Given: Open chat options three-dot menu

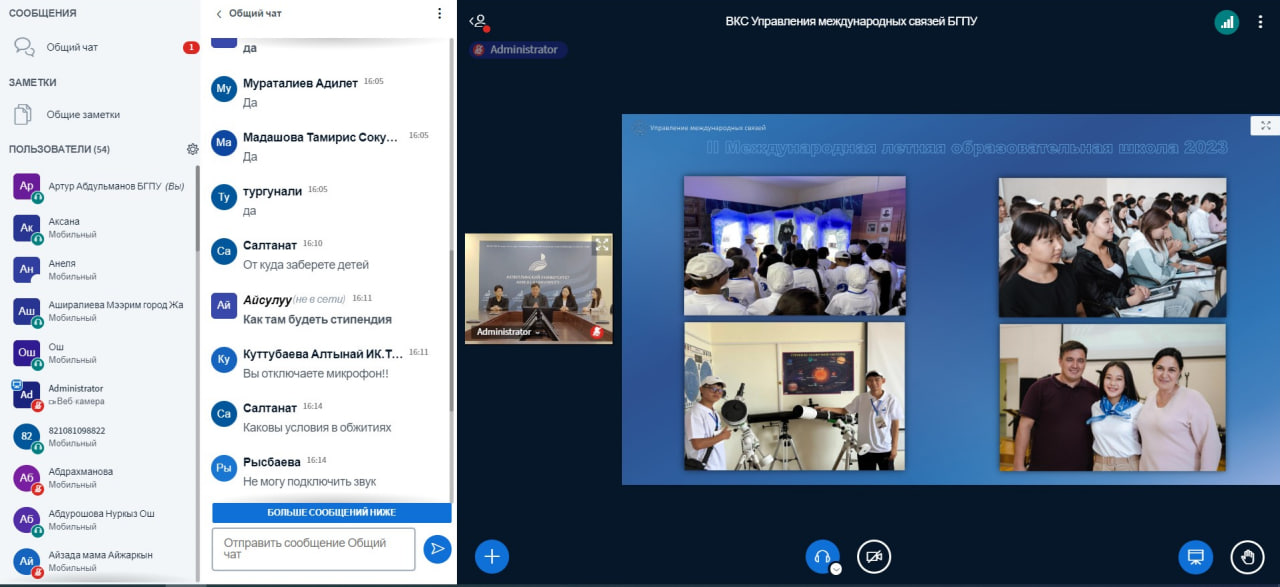Looking at the screenshot, I should 439,14.
